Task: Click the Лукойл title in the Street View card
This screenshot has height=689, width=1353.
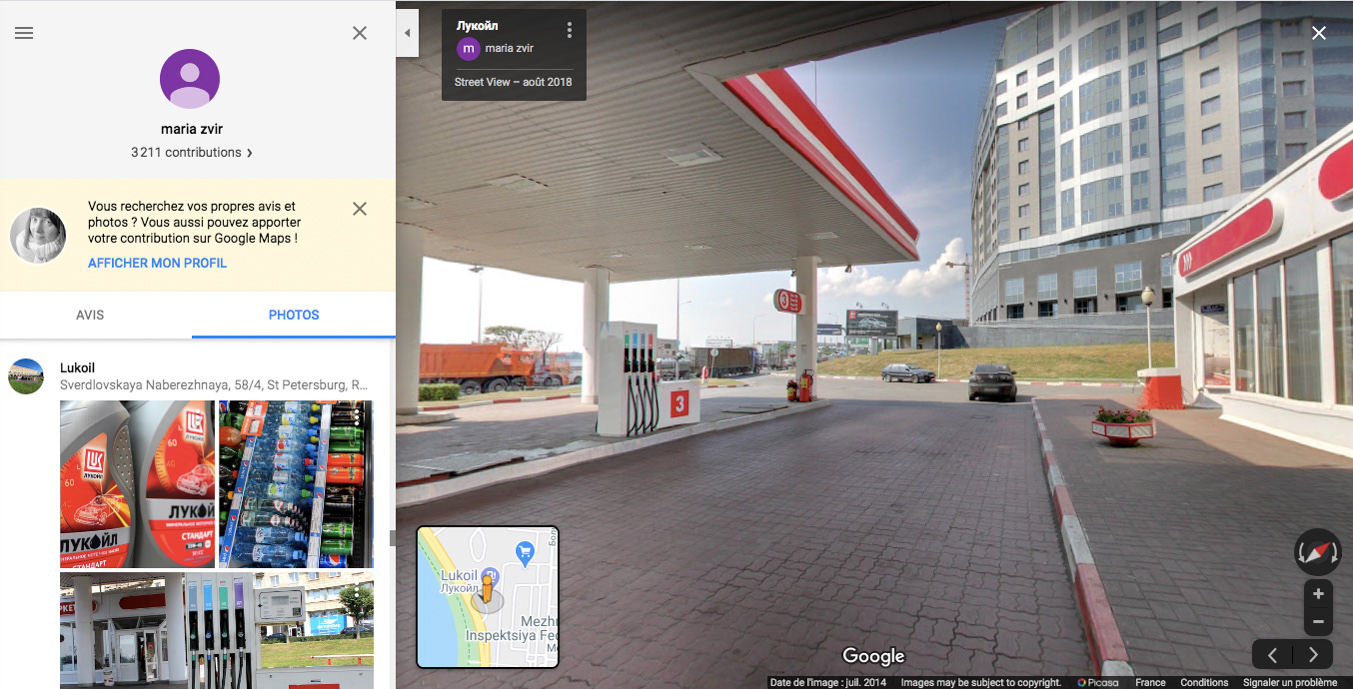Action: point(477,26)
